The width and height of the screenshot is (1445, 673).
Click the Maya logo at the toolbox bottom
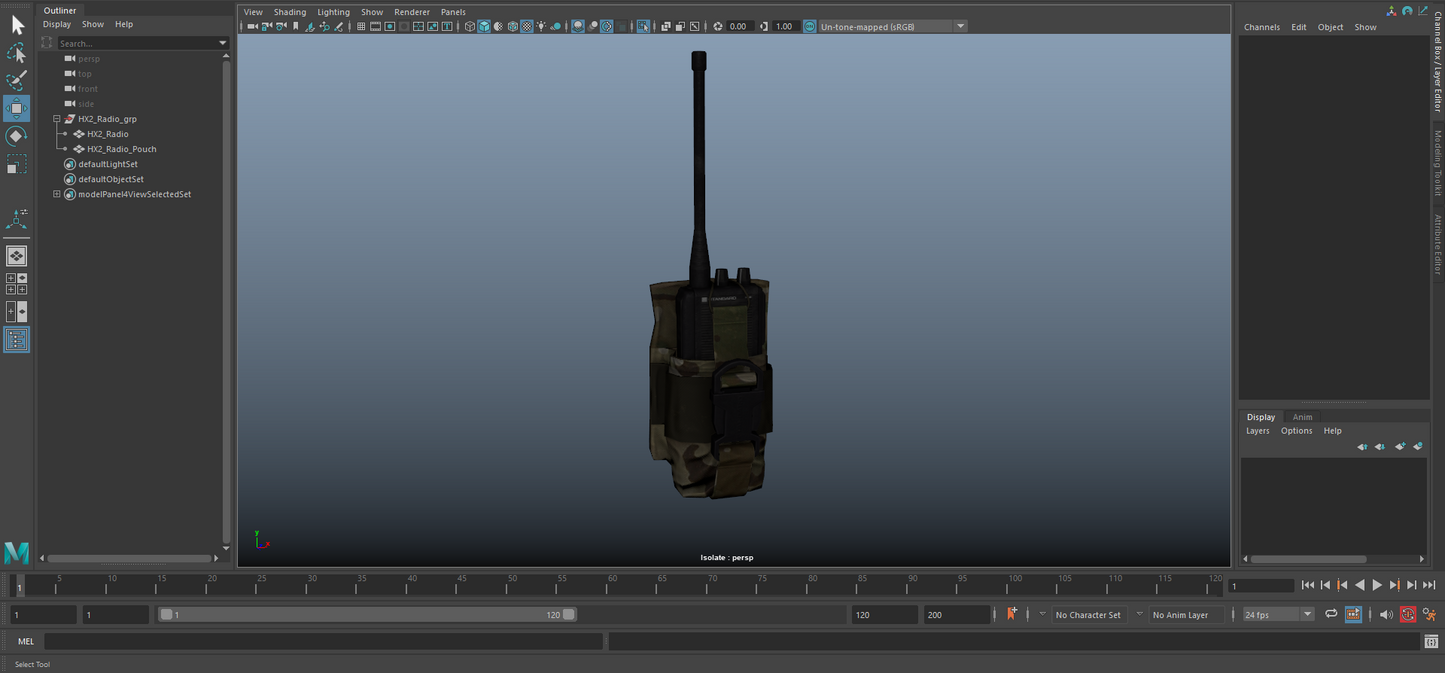16,552
